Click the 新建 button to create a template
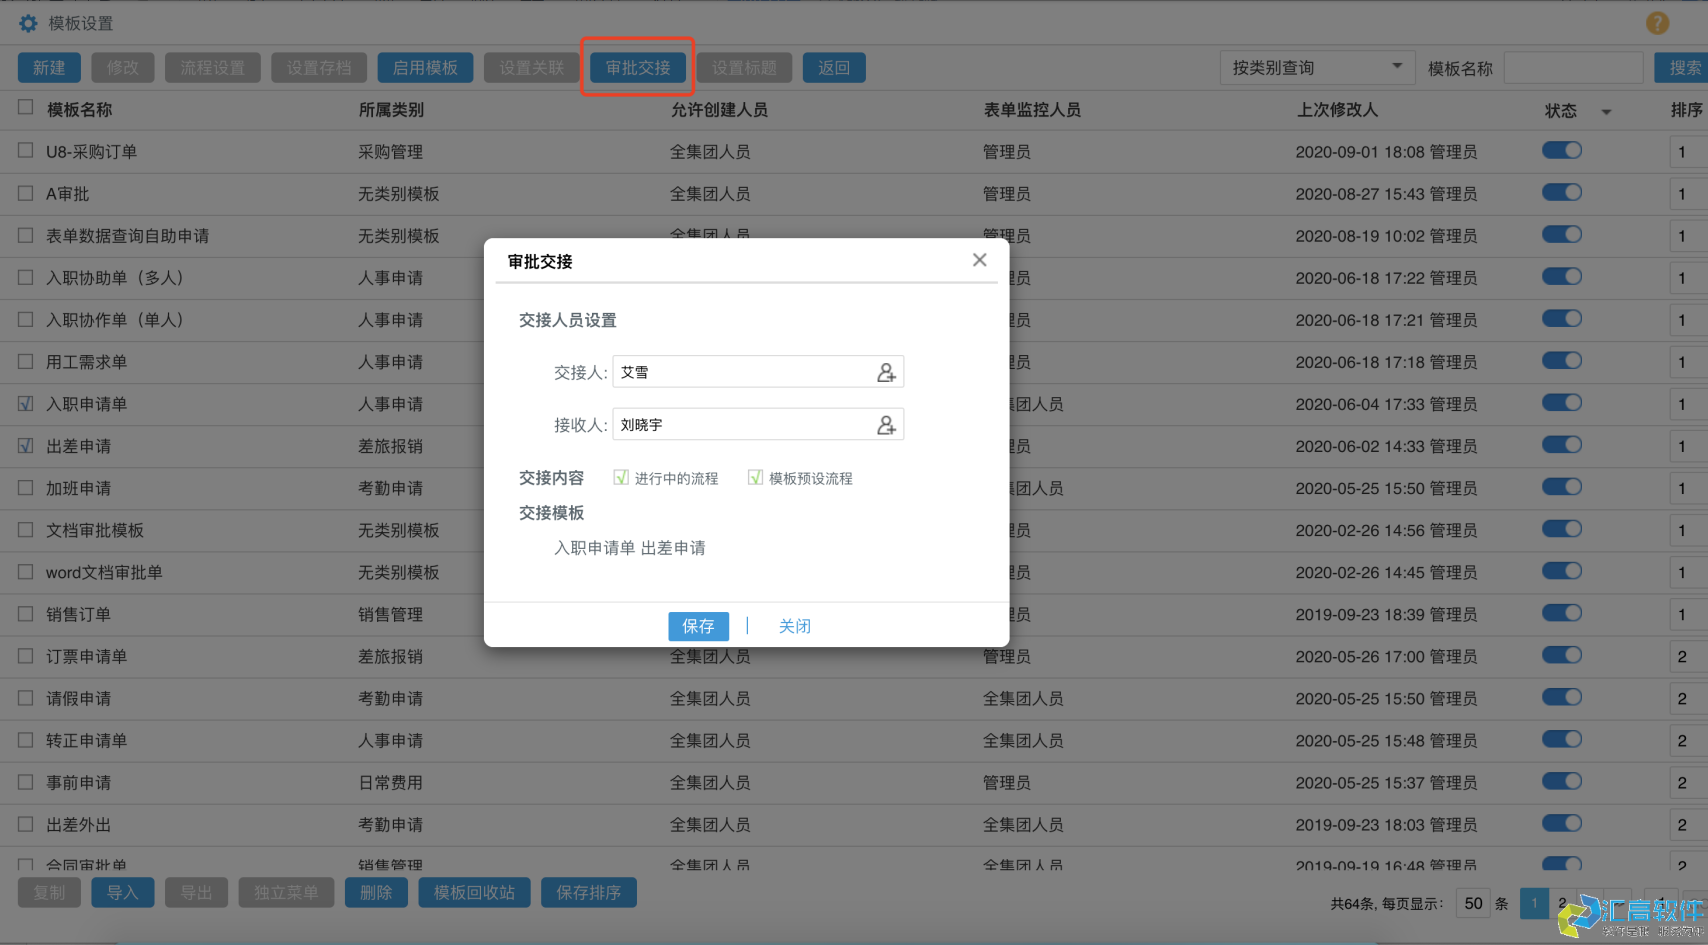 (x=48, y=67)
